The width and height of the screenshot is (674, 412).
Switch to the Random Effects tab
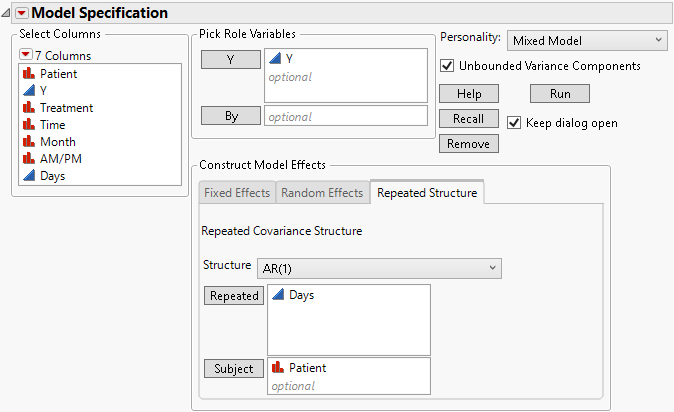coord(322,193)
